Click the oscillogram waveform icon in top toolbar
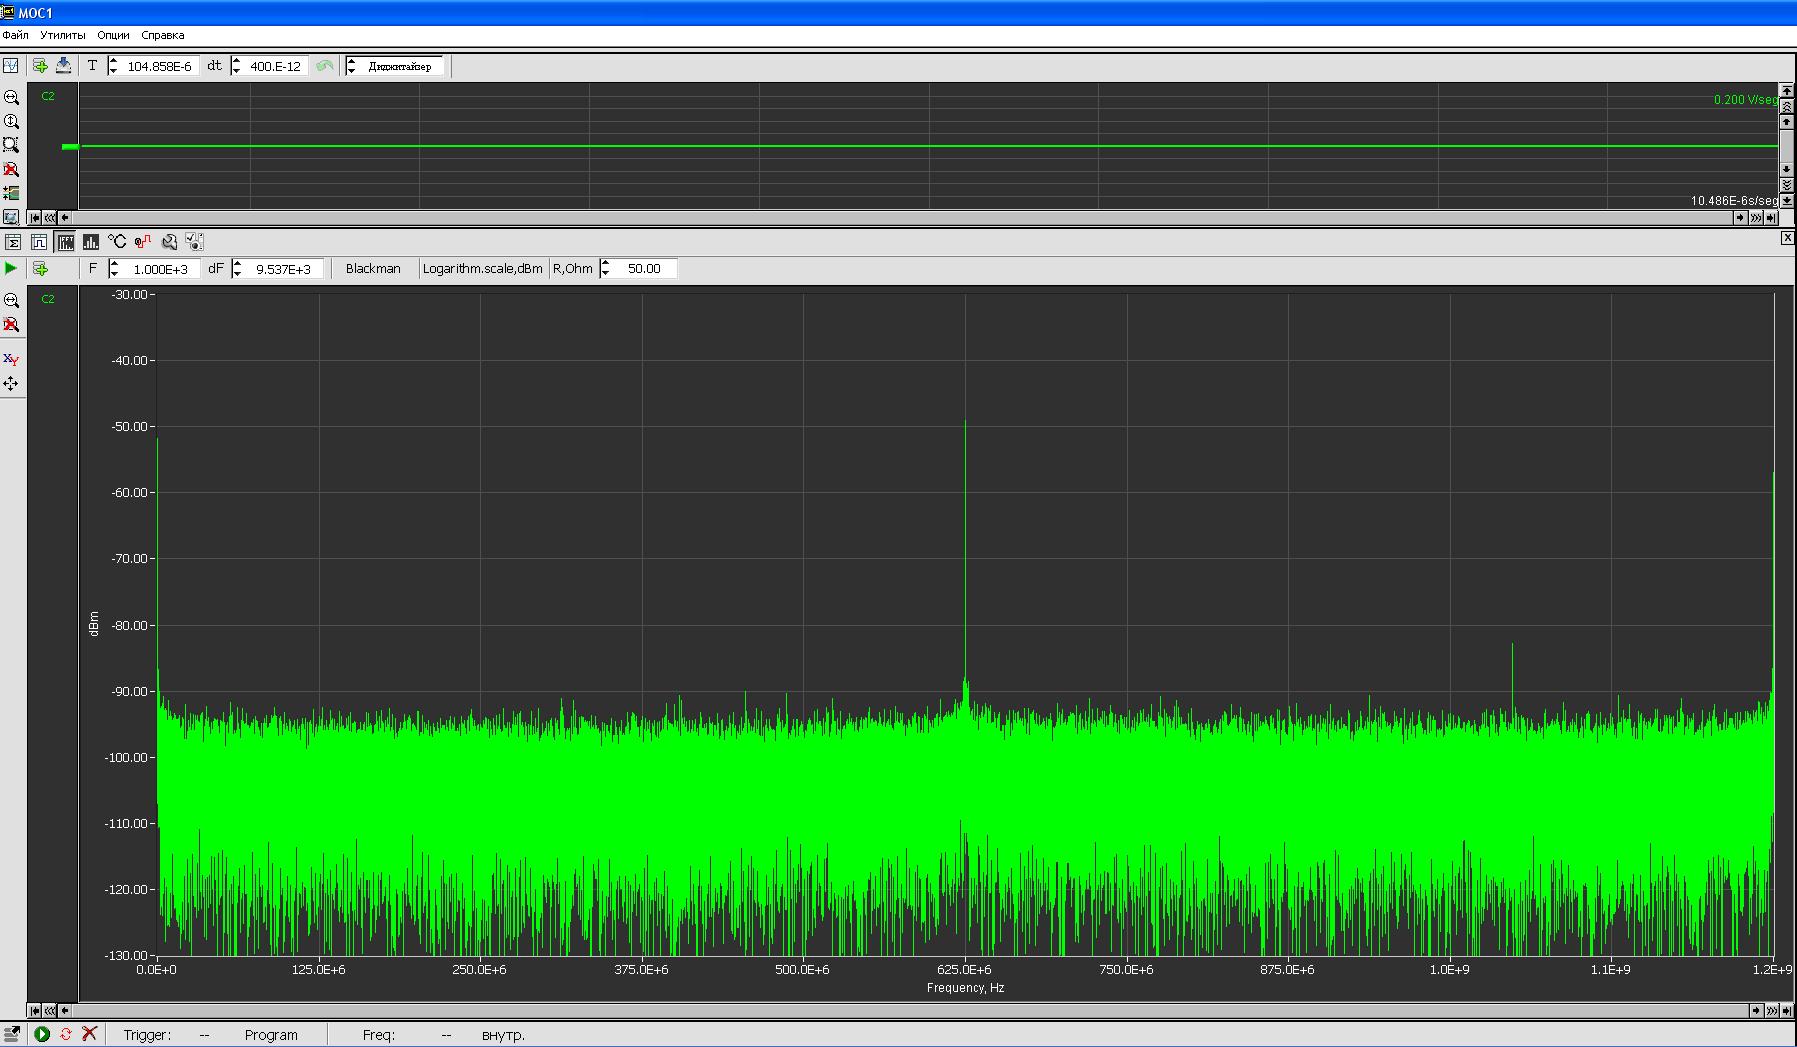Image resolution: width=1797 pixels, height=1047 pixels. pos(10,66)
